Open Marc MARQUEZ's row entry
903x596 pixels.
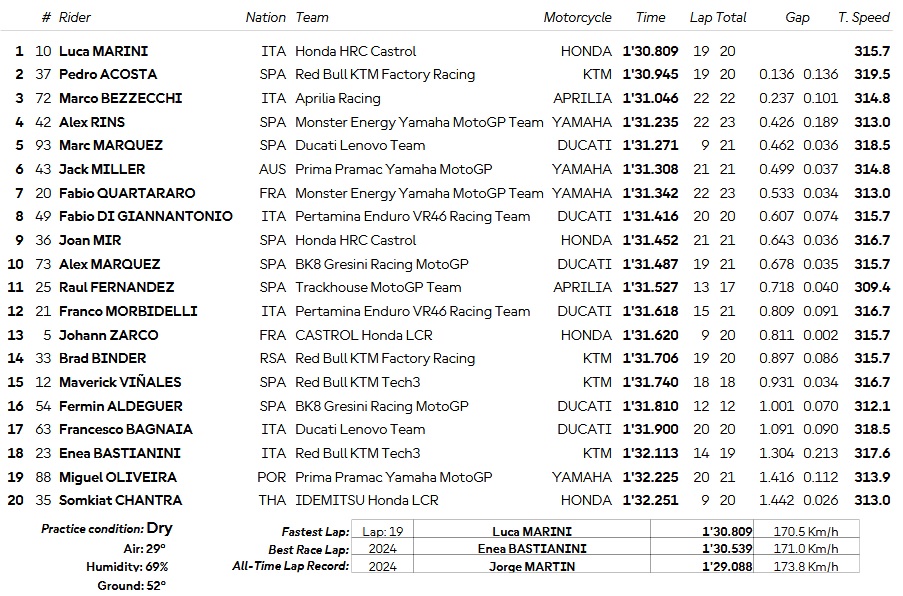pos(110,145)
